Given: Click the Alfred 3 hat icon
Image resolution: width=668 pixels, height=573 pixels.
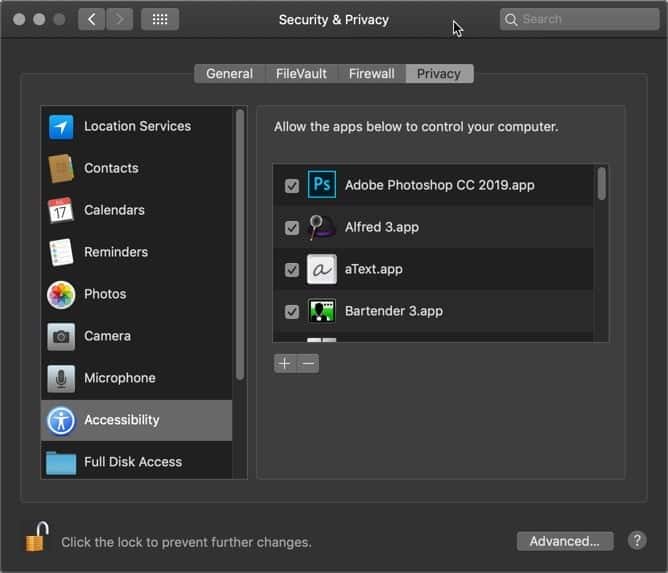Looking at the screenshot, I should (x=322, y=227).
